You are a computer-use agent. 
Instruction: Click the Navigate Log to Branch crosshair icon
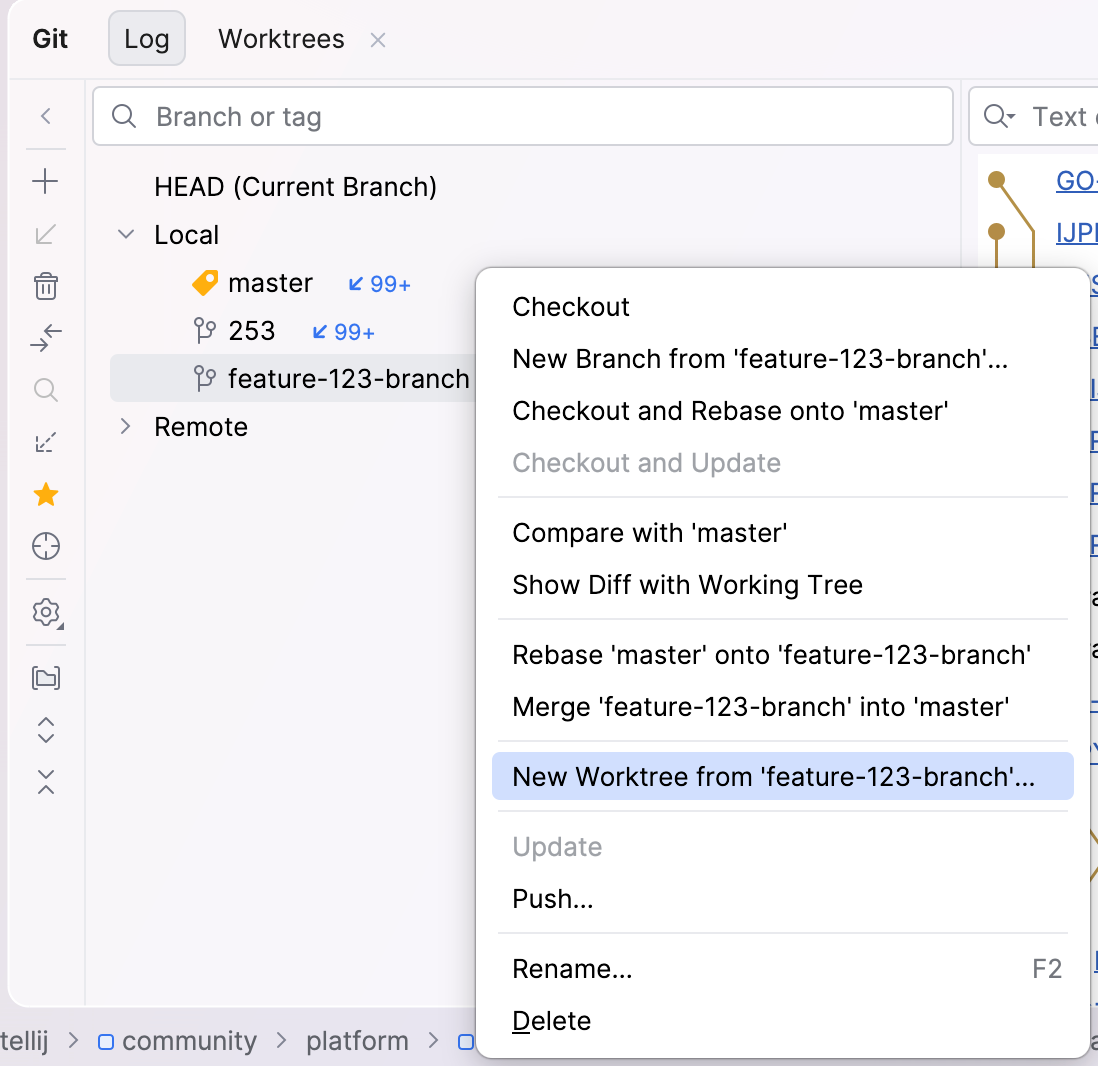coord(46,546)
